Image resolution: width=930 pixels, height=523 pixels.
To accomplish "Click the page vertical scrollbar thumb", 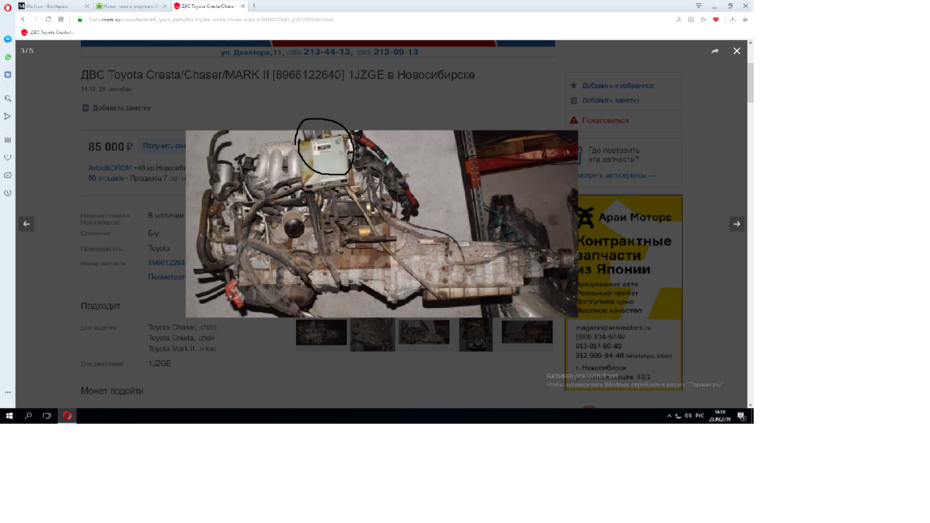I will [750, 82].
